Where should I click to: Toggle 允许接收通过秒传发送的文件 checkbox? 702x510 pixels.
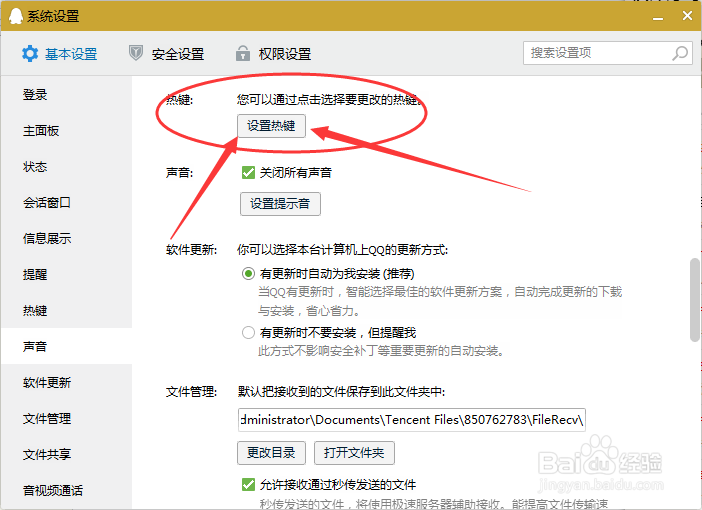click(248, 484)
